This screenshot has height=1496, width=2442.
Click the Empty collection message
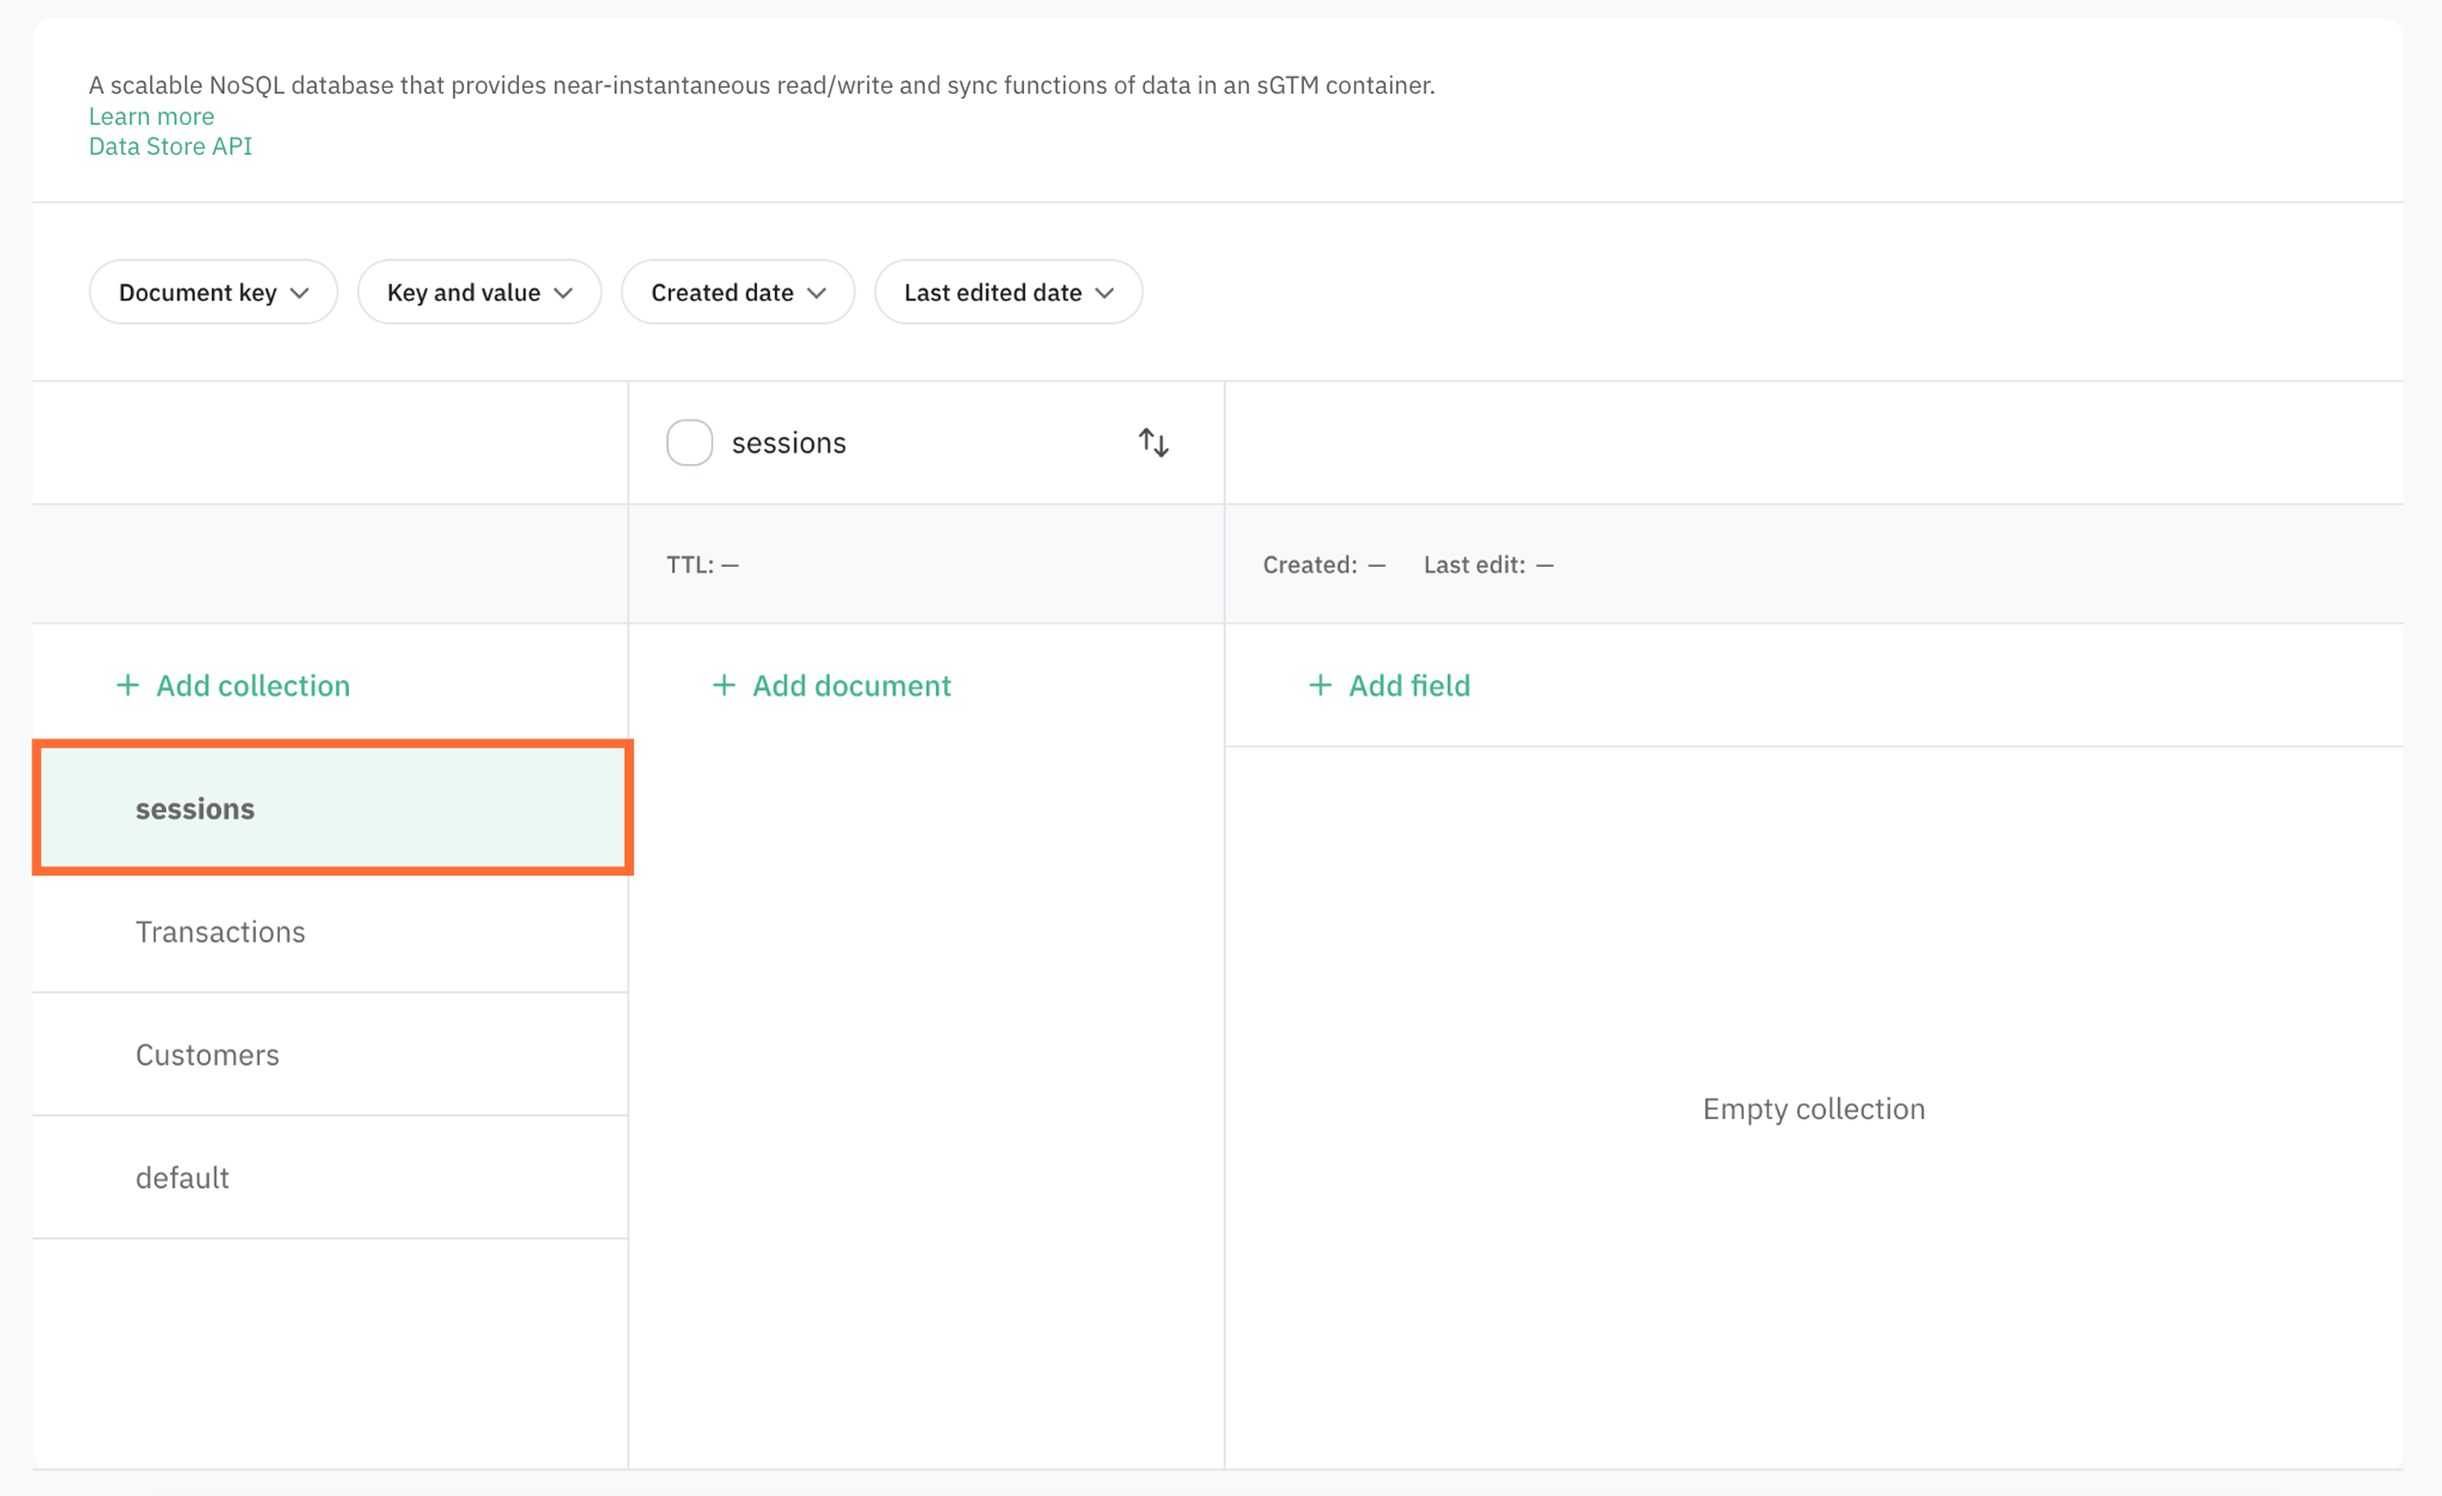click(x=1813, y=1108)
